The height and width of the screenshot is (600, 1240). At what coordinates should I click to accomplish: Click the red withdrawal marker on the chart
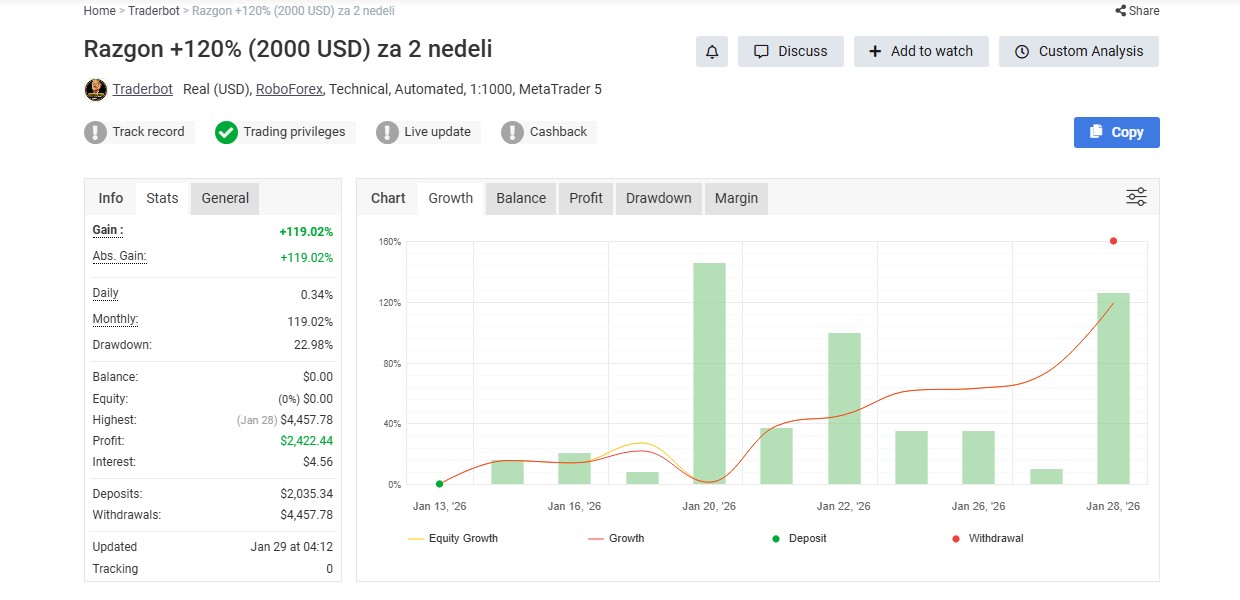coord(1113,241)
